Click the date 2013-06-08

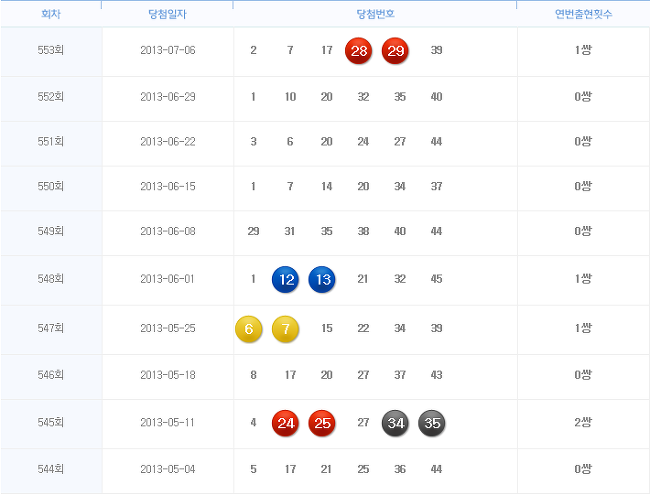pos(167,231)
